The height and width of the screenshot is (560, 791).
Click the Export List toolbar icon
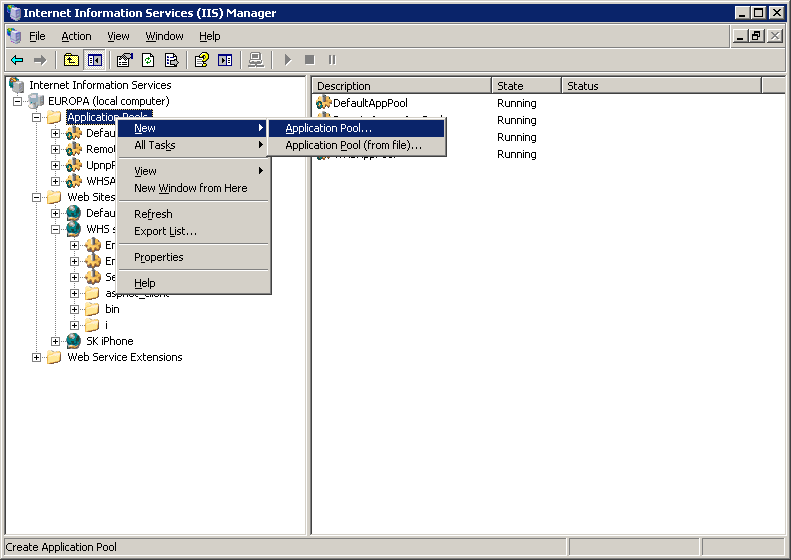(172, 61)
